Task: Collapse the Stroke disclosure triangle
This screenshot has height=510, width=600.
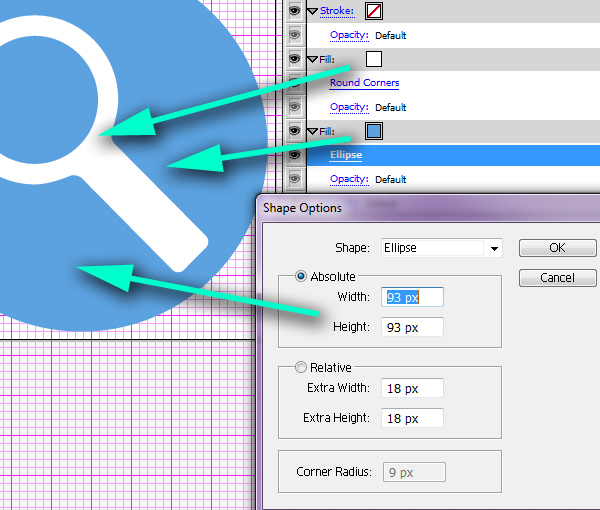Action: tap(313, 11)
